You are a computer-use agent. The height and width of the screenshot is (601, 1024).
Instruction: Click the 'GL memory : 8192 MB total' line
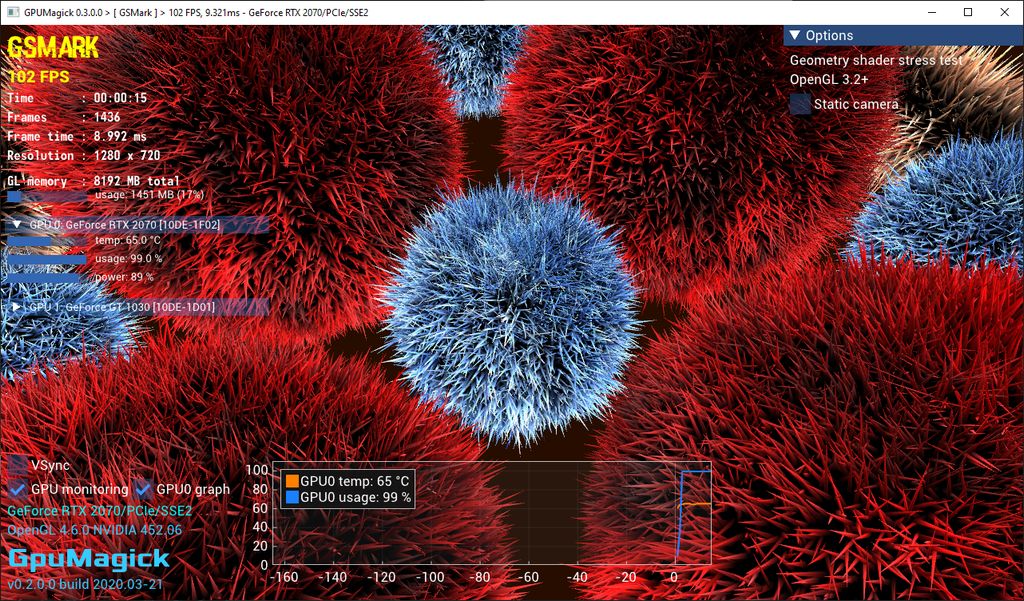tap(93, 181)
